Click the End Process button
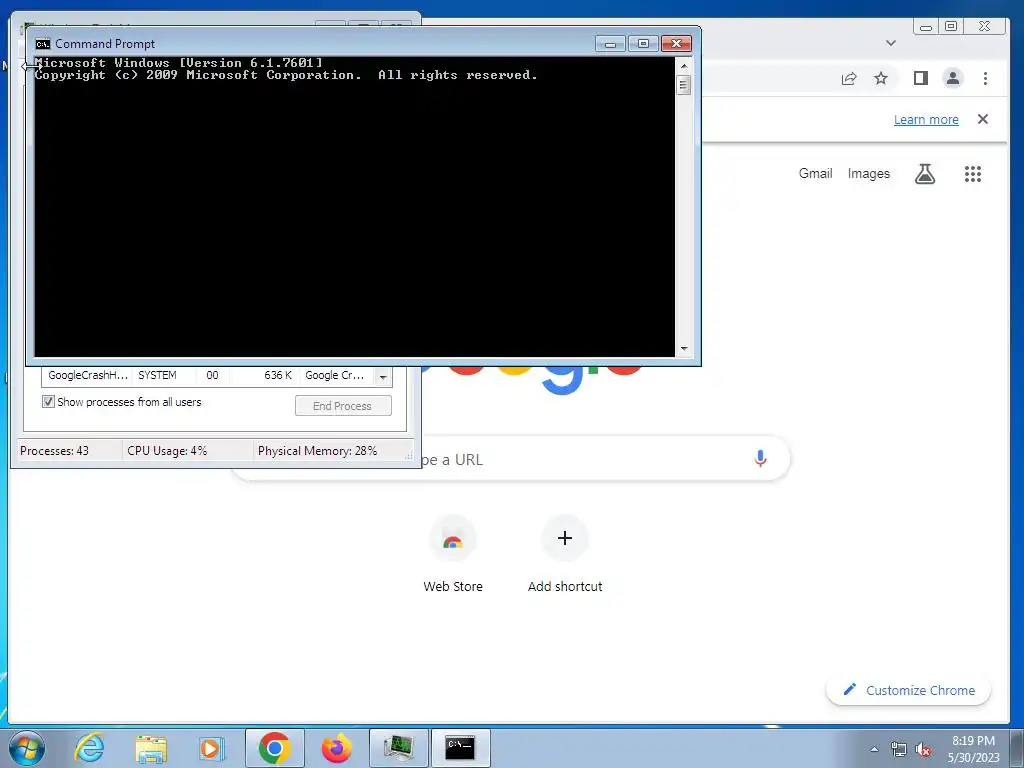1024x768 pixels. point(343,406)
